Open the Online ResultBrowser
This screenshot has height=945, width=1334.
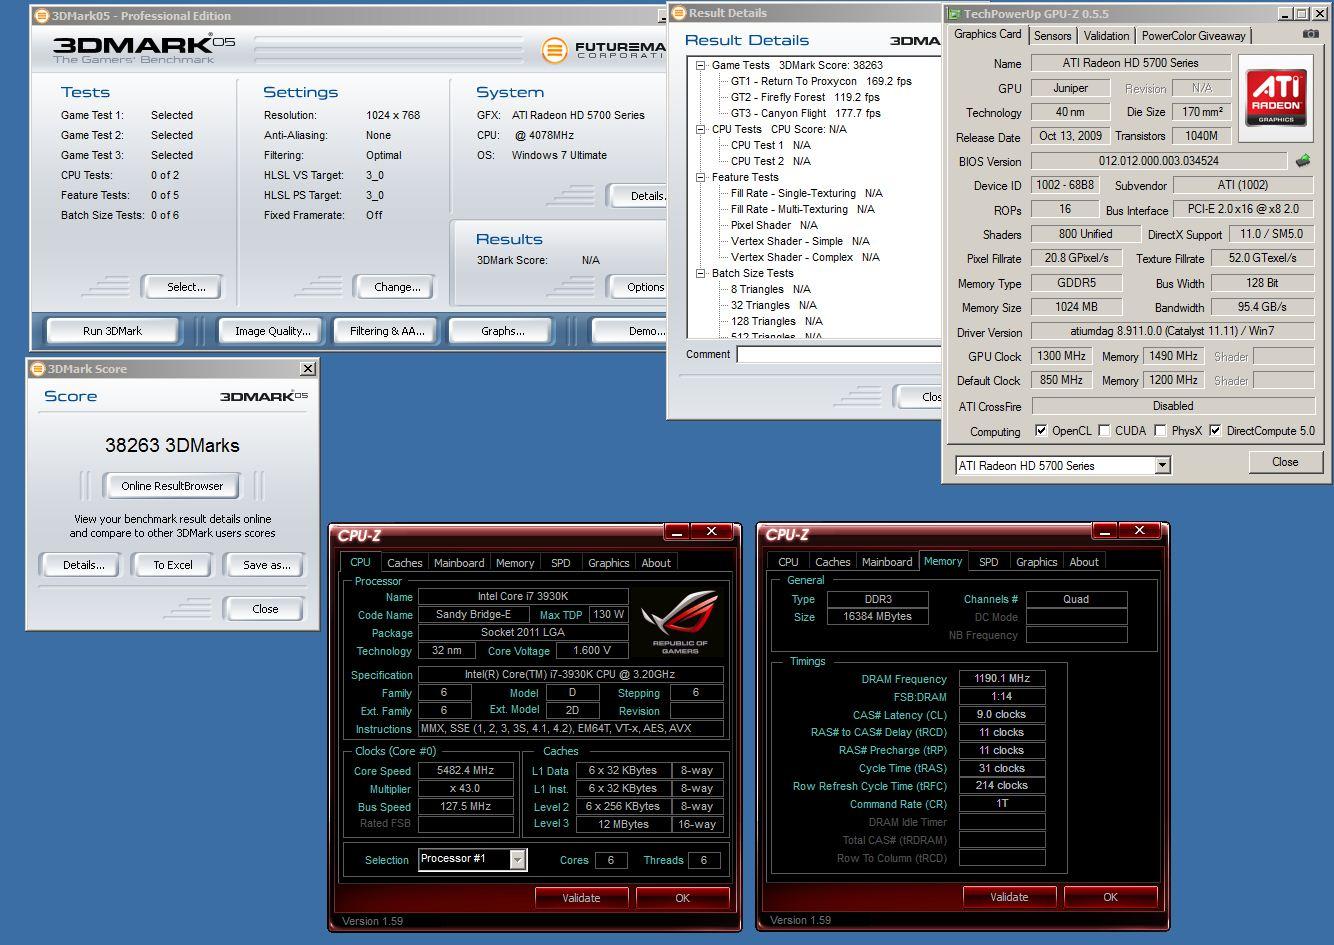pos(172,486)
